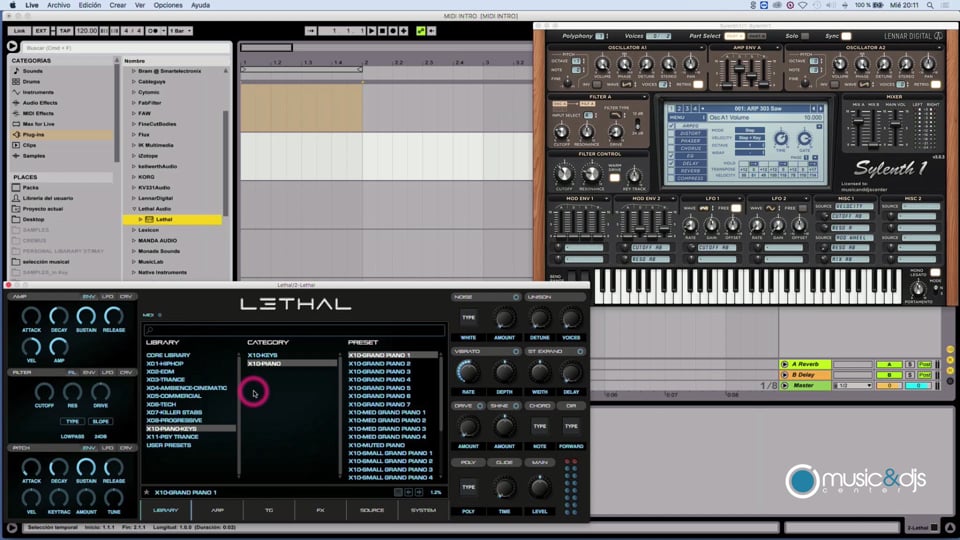The height and width of the screenshot is (540, 960).
Task: Open Librería del usuario place
Action: 48,198
